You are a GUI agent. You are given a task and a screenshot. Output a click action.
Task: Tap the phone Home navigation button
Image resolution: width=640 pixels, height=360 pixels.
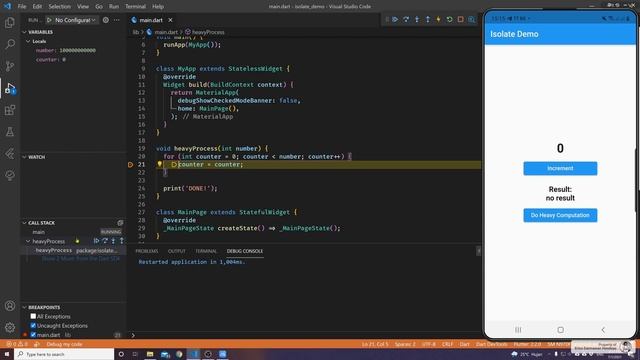(560, 329)
